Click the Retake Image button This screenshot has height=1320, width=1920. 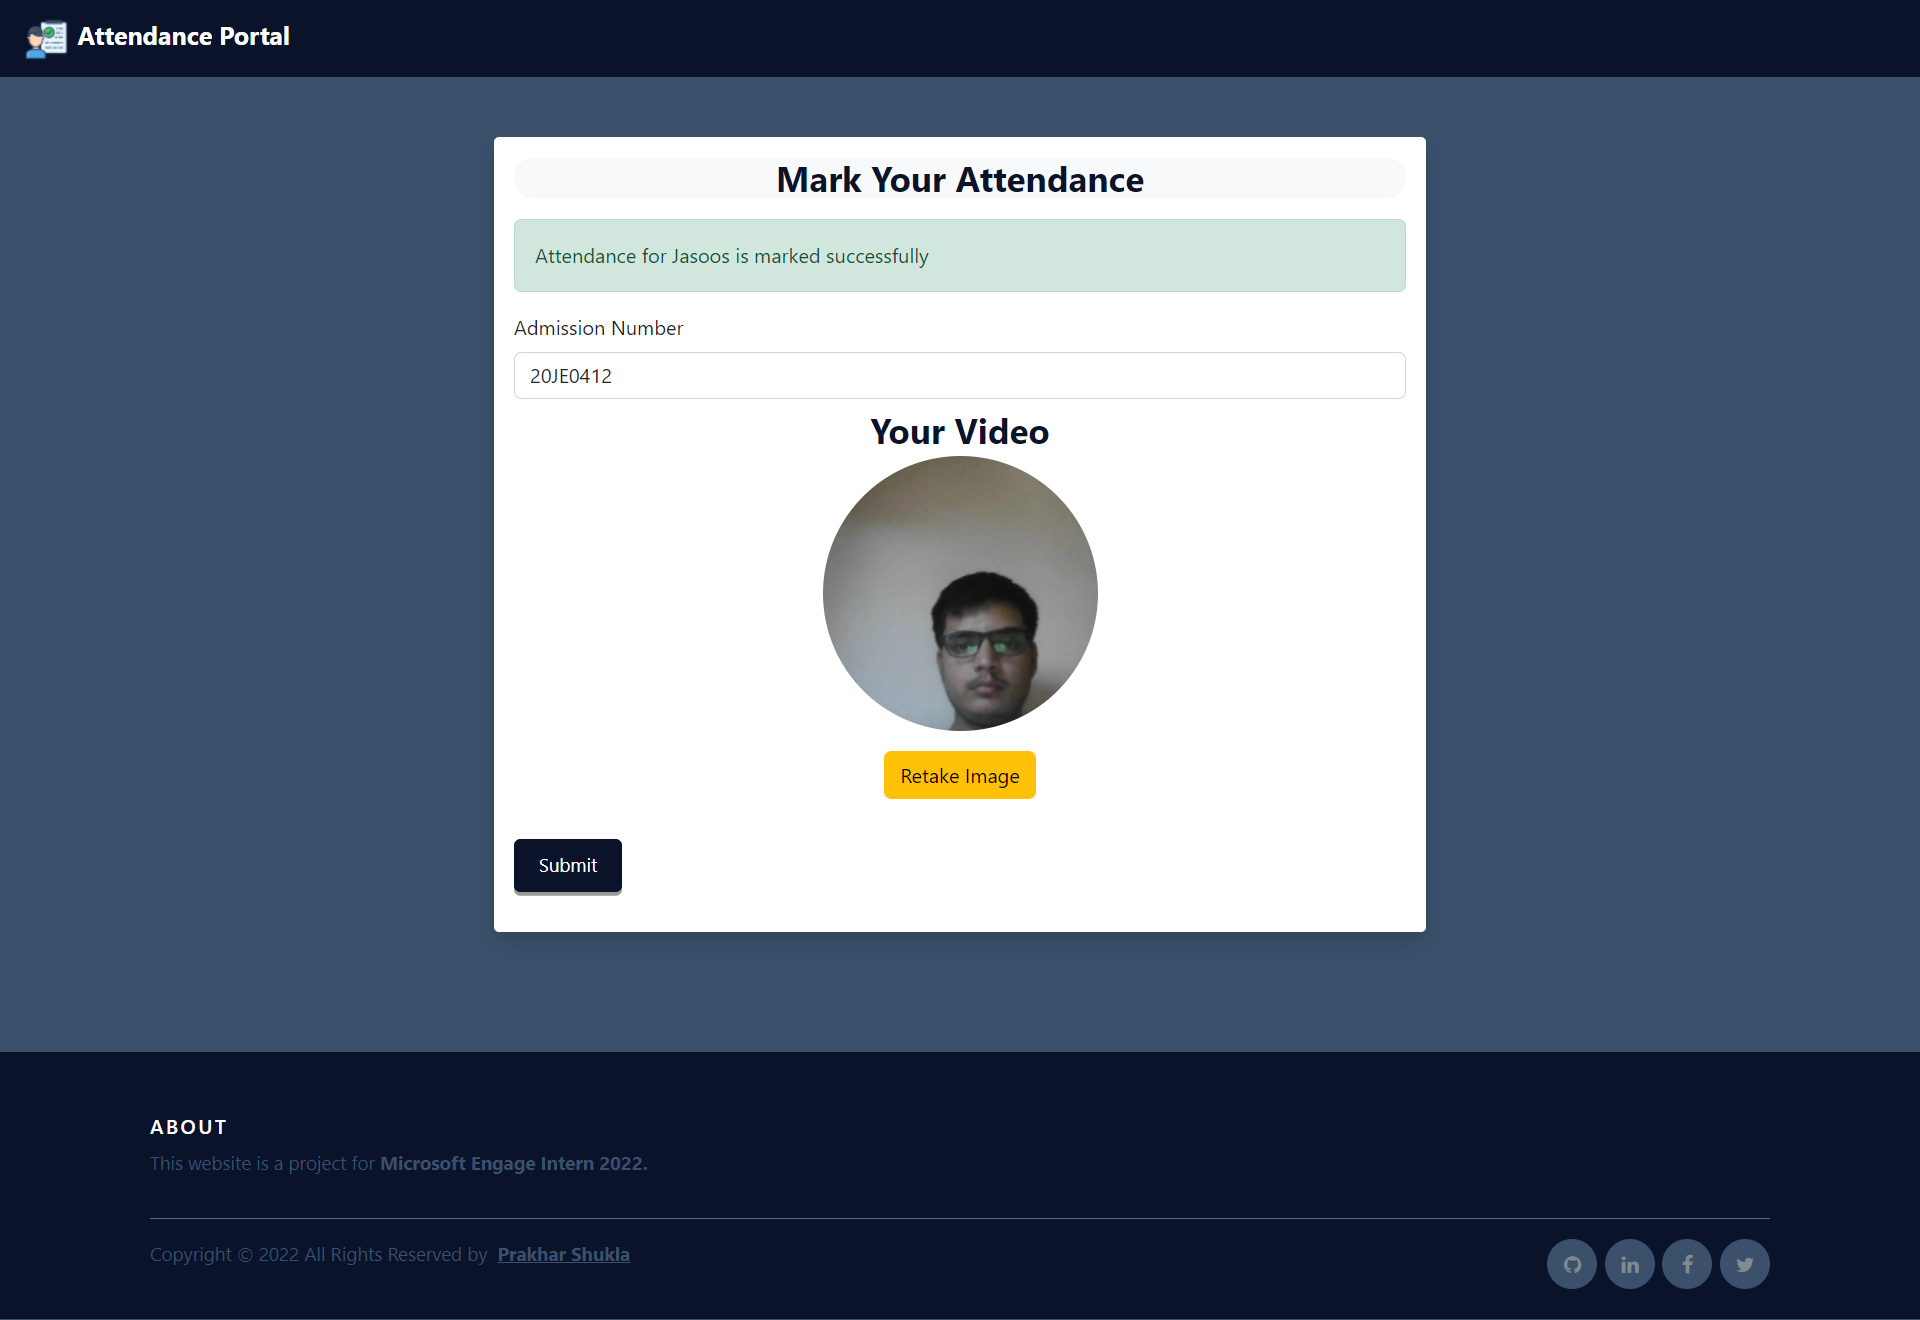pos(959,775)
